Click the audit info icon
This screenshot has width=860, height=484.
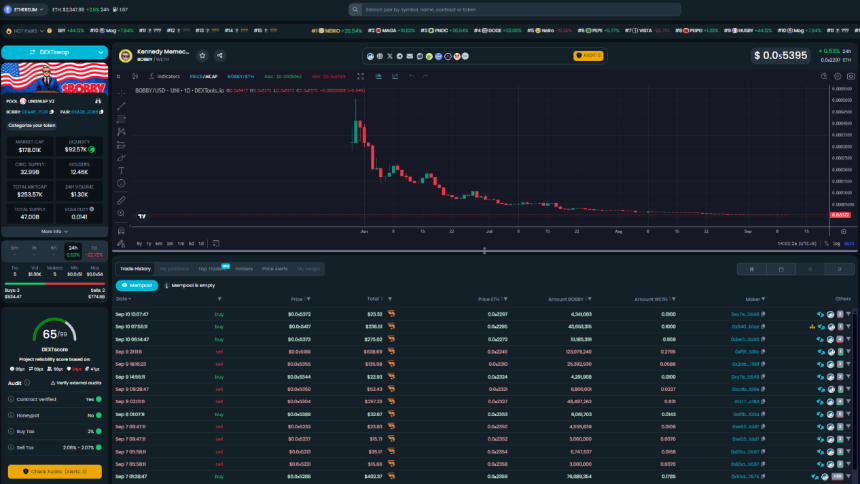[x=27, y=382]
